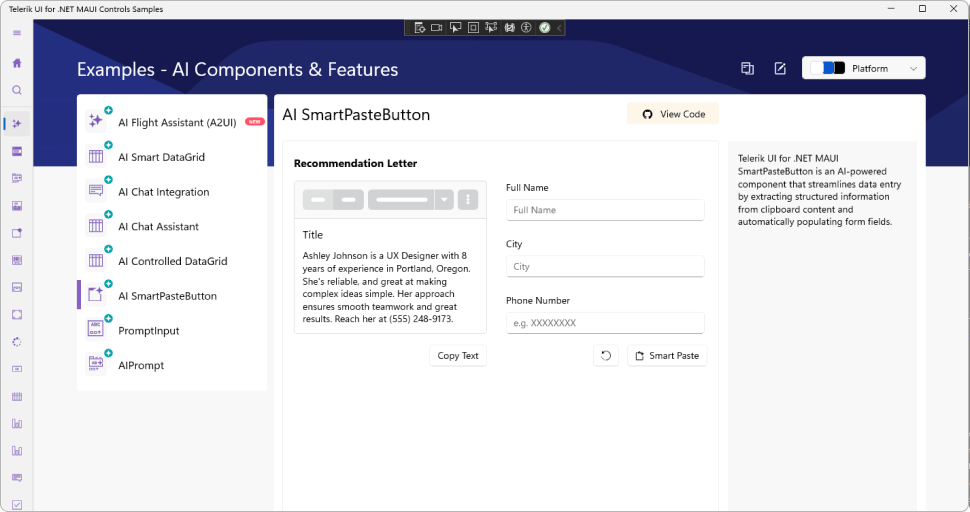Open accessibility checker in debug toolbar
Viewport: 970px width, 512px height.
click(x=526, y=28)
